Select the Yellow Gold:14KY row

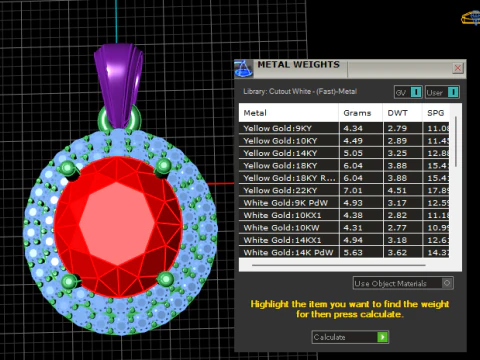344,153
